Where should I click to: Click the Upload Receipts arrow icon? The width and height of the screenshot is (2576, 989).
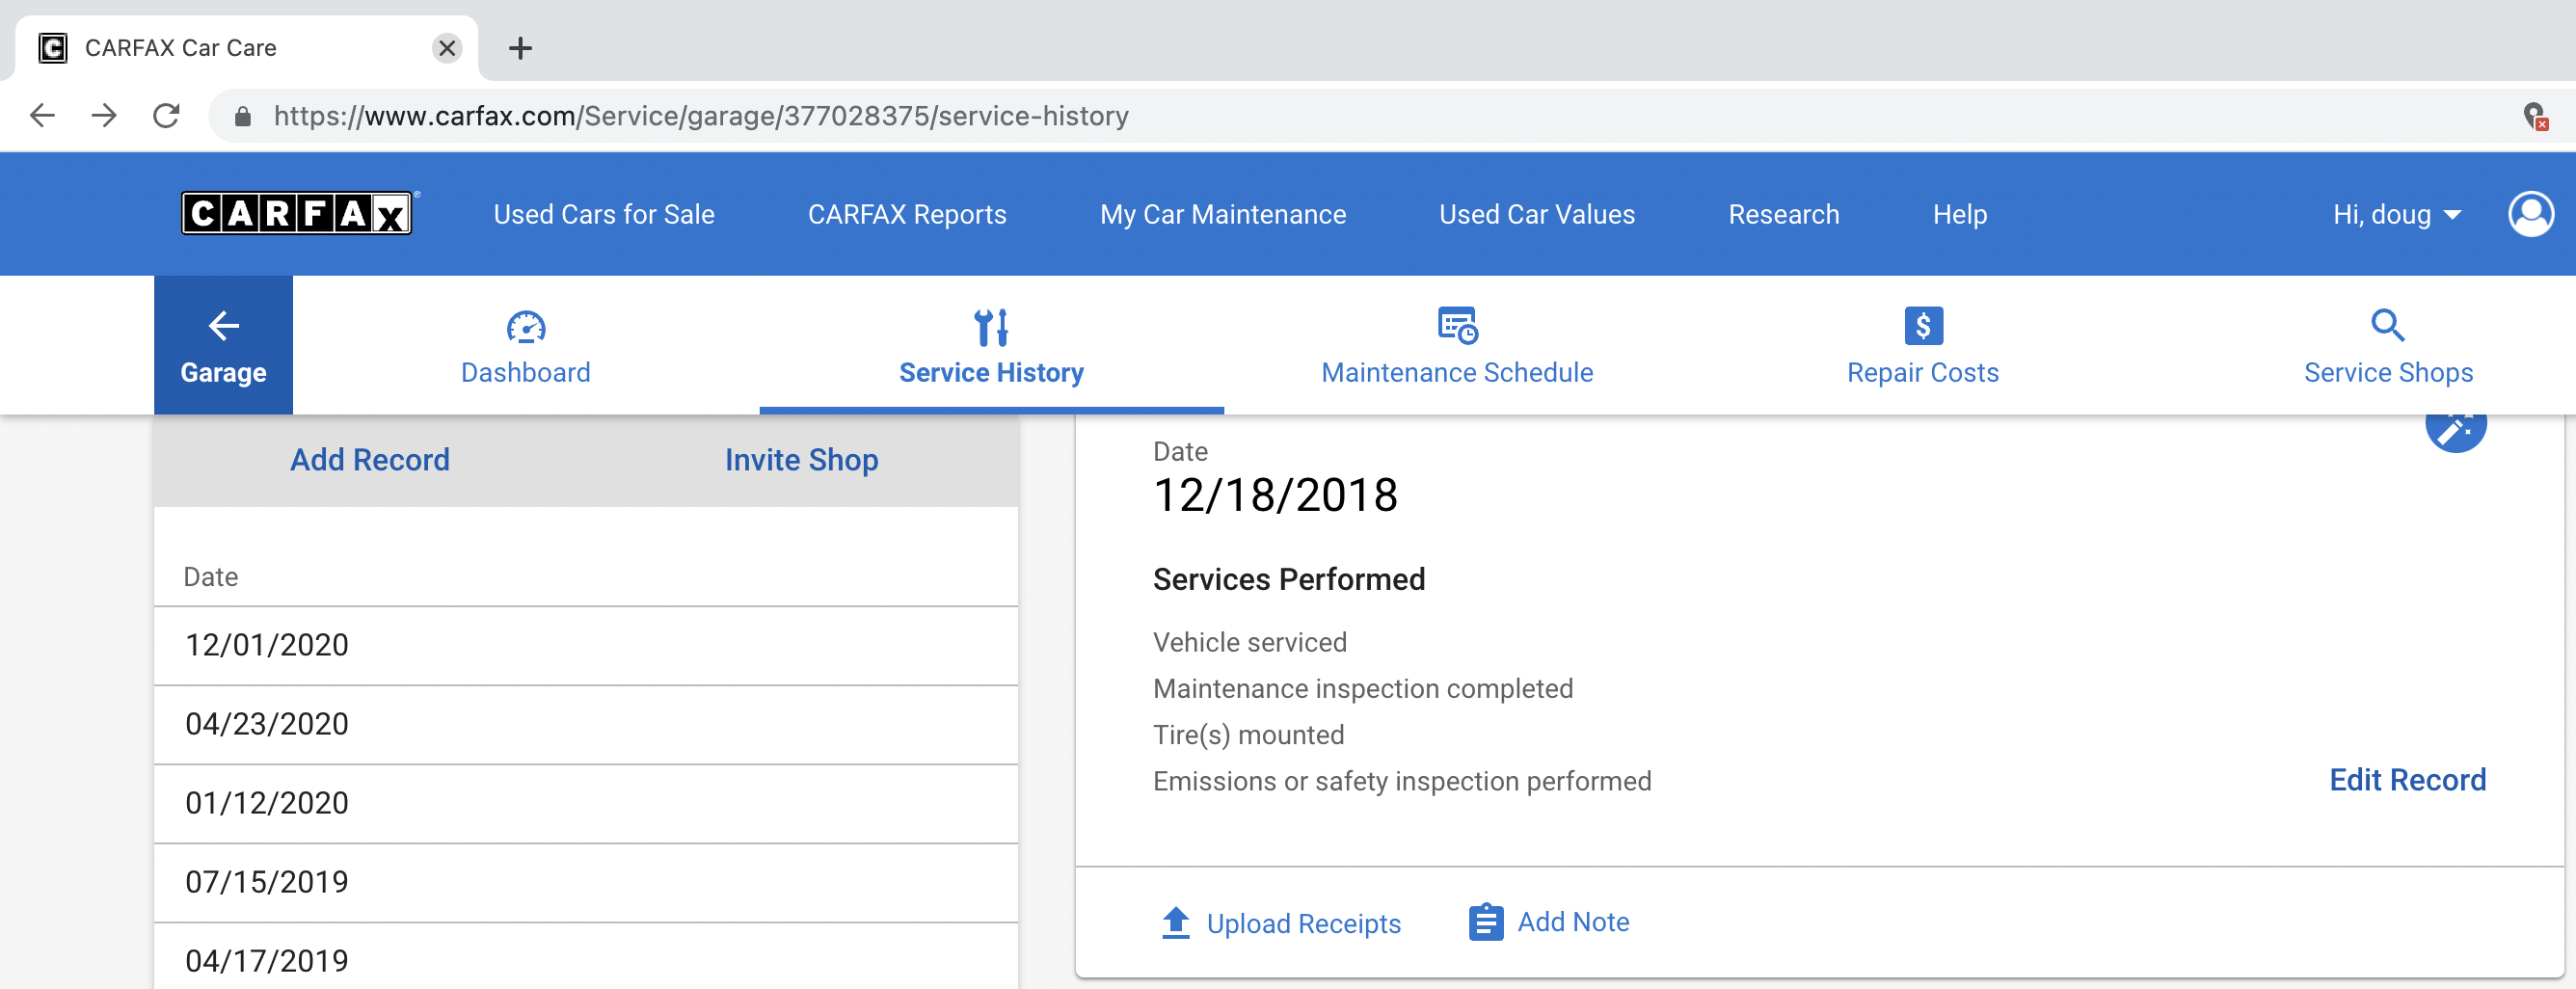click(x=1176, y=922)
